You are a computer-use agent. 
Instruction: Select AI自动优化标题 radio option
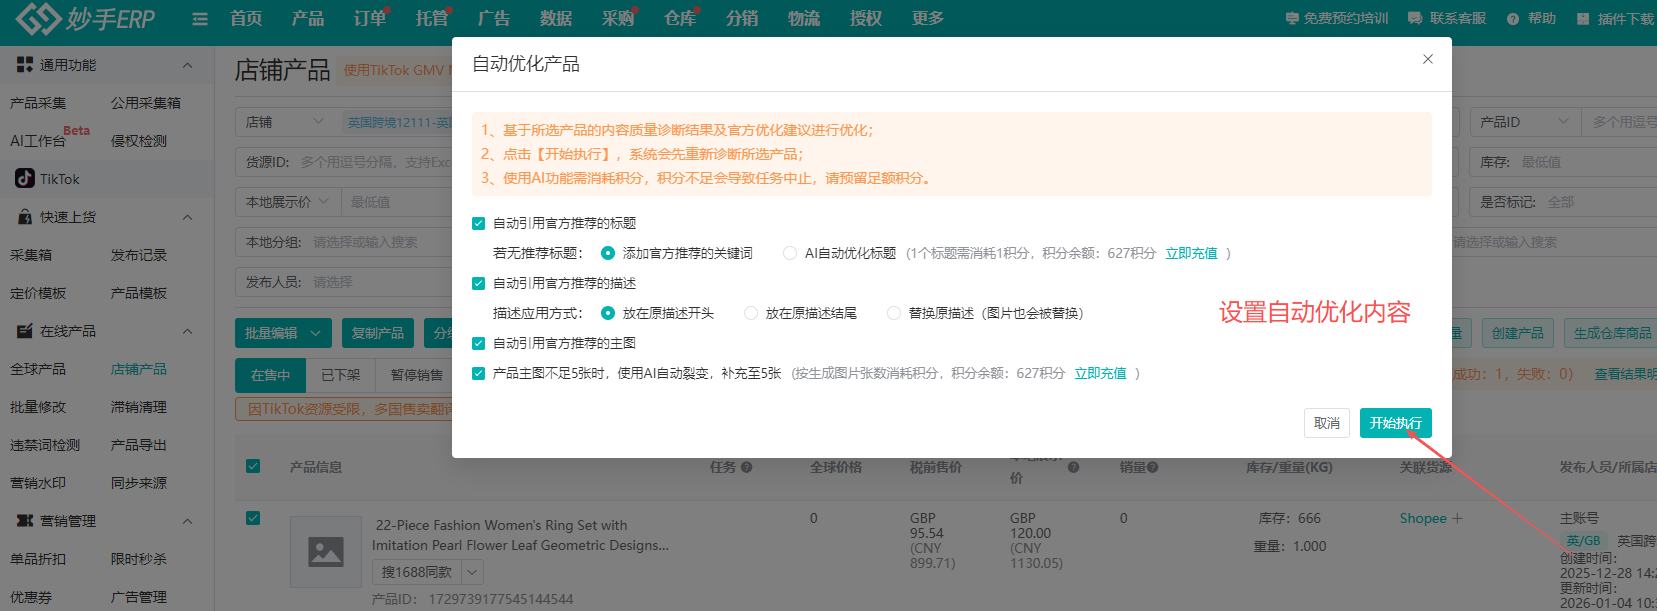coord(790,253)
